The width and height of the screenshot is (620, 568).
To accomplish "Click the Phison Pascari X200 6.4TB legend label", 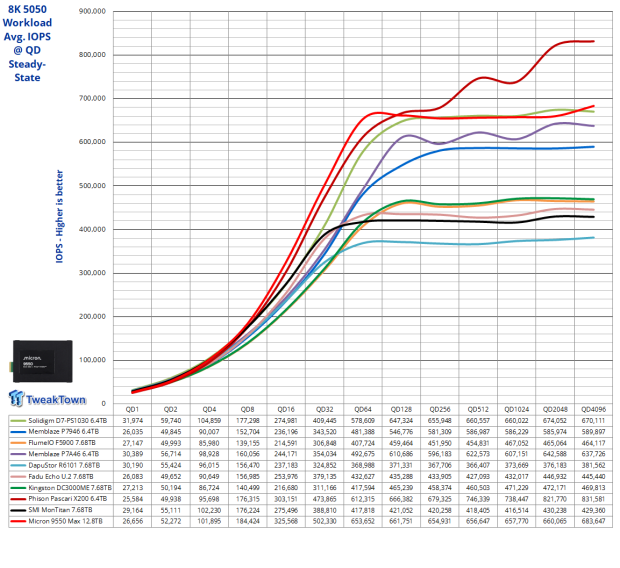I will (x=67, y=498).
